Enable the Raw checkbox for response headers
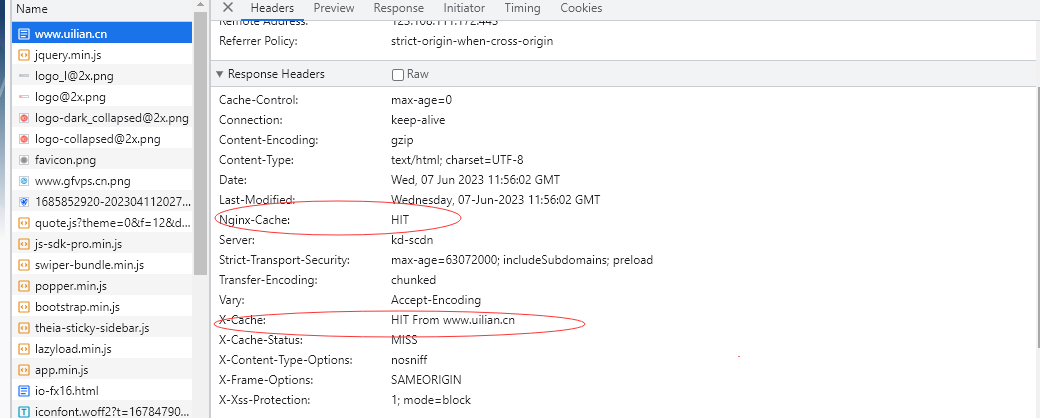 (398, 75)
